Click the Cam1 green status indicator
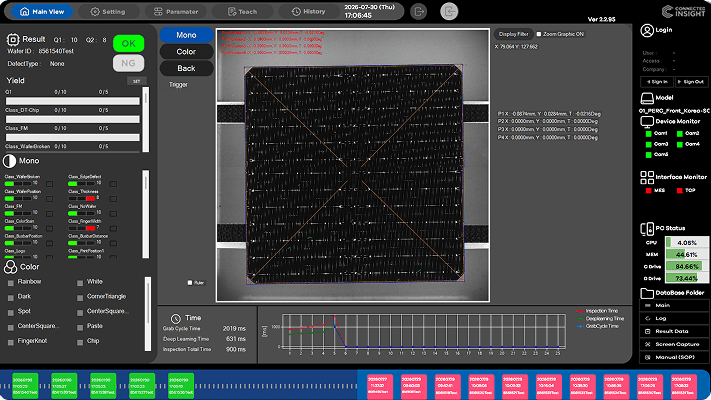711x400 pixels. 648,134
